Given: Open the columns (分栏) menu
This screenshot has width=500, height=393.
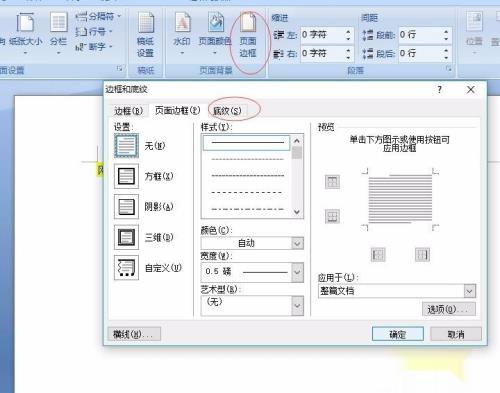Looking at the screenshot, I should [59, 33].
